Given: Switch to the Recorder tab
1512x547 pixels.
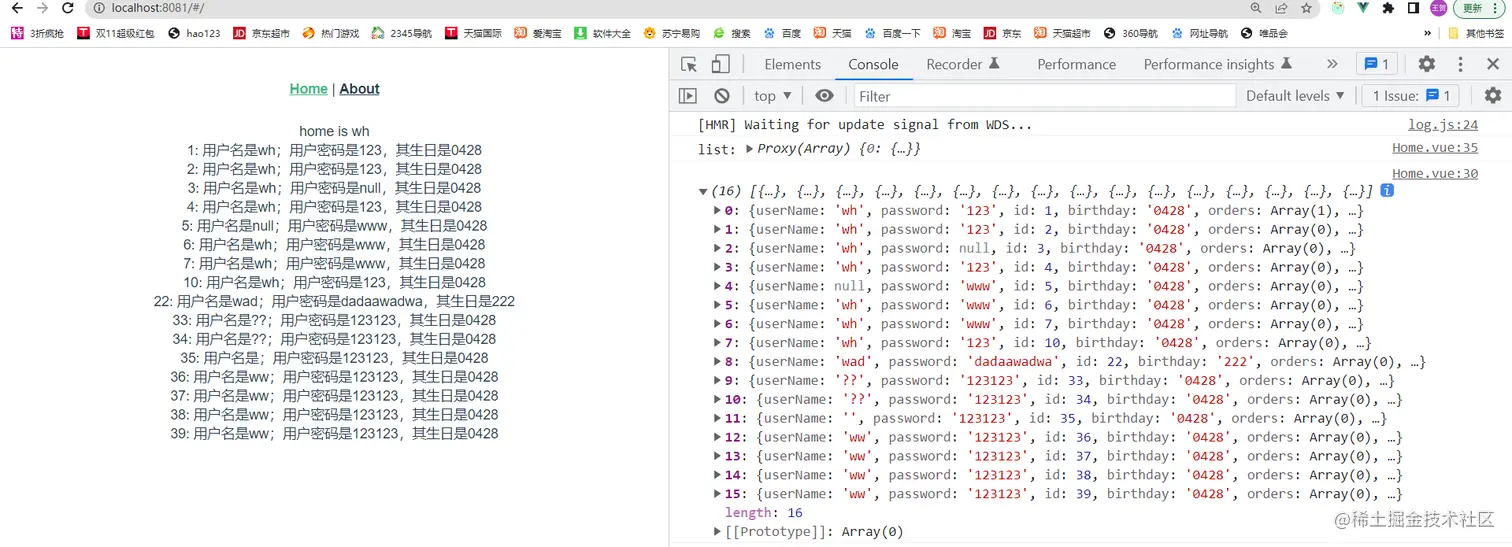Looking at the screenshot, I should tap(962, 64).
